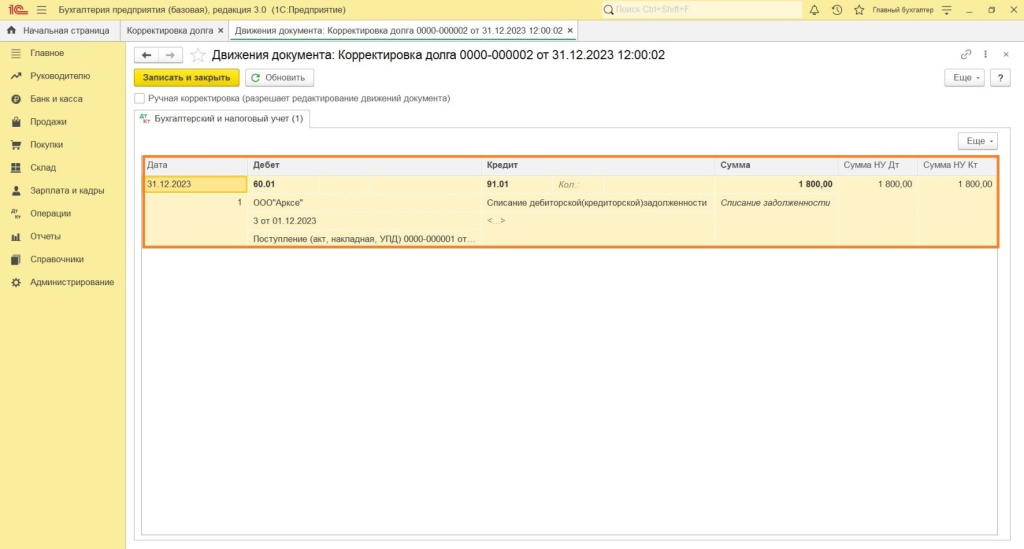Open the notifications bell icon
This screenshot has width=1024, height=549.
814,10
